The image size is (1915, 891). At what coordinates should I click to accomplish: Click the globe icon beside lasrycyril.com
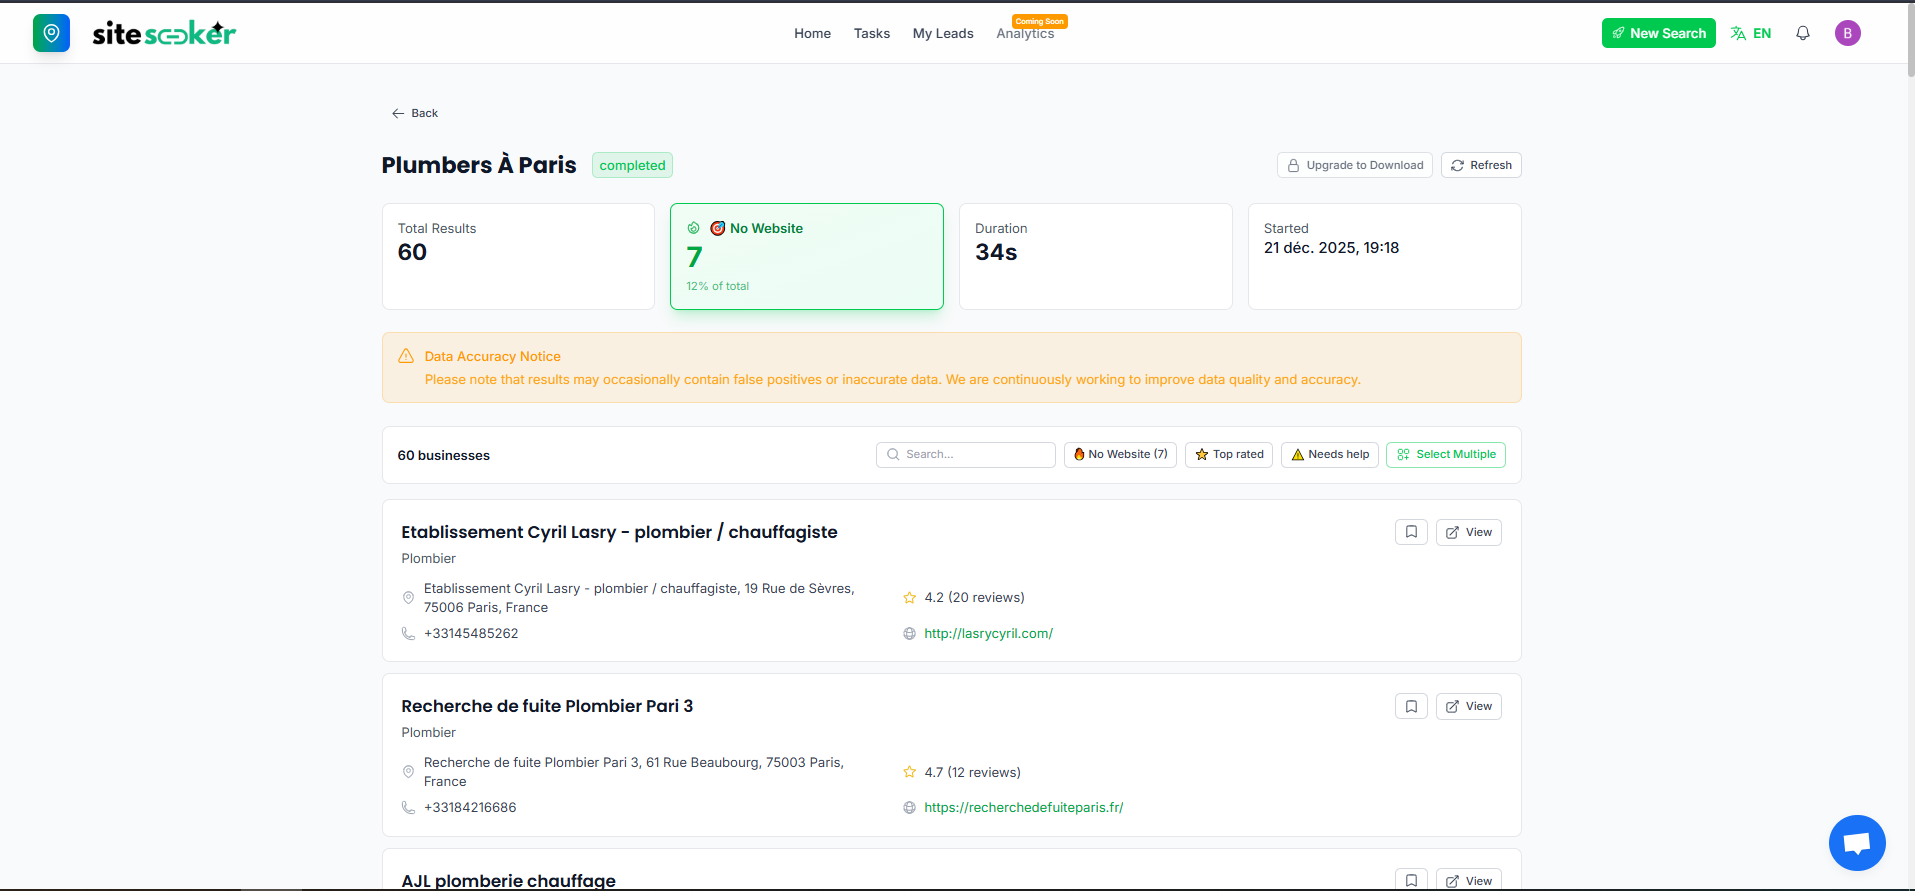click(x=909, y=633)
